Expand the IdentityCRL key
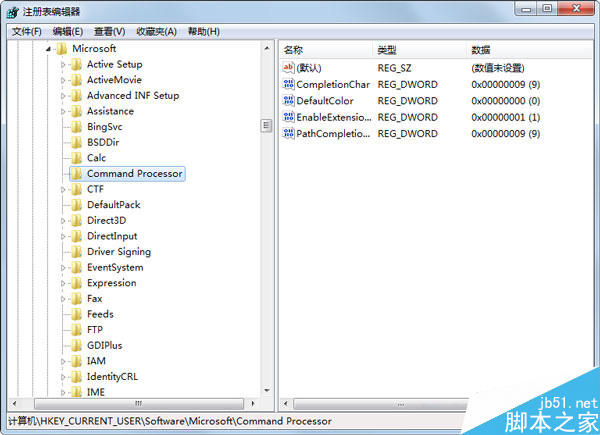 click(63, 377)
